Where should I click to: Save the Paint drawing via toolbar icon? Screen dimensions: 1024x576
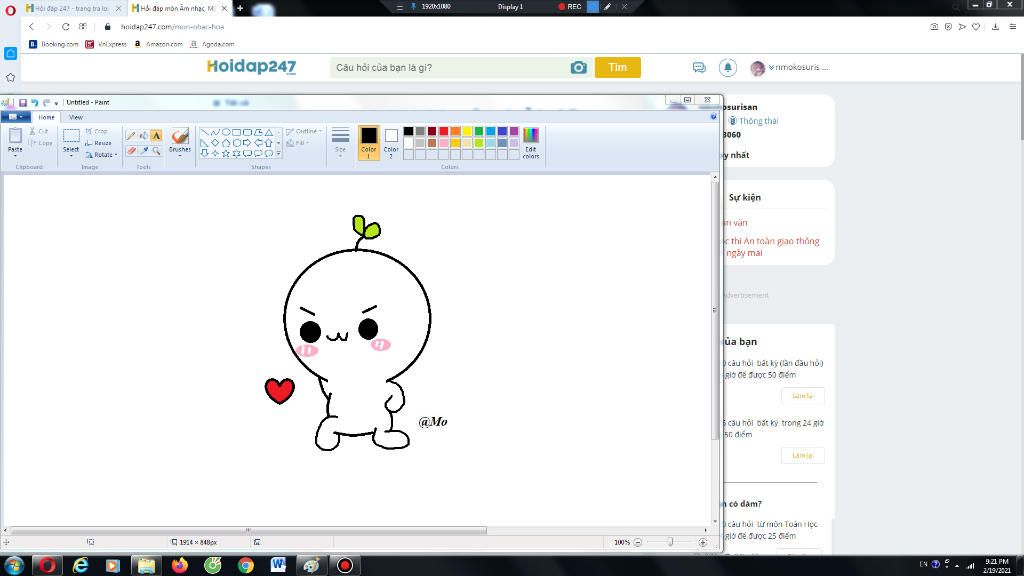(x=23, y=103)
